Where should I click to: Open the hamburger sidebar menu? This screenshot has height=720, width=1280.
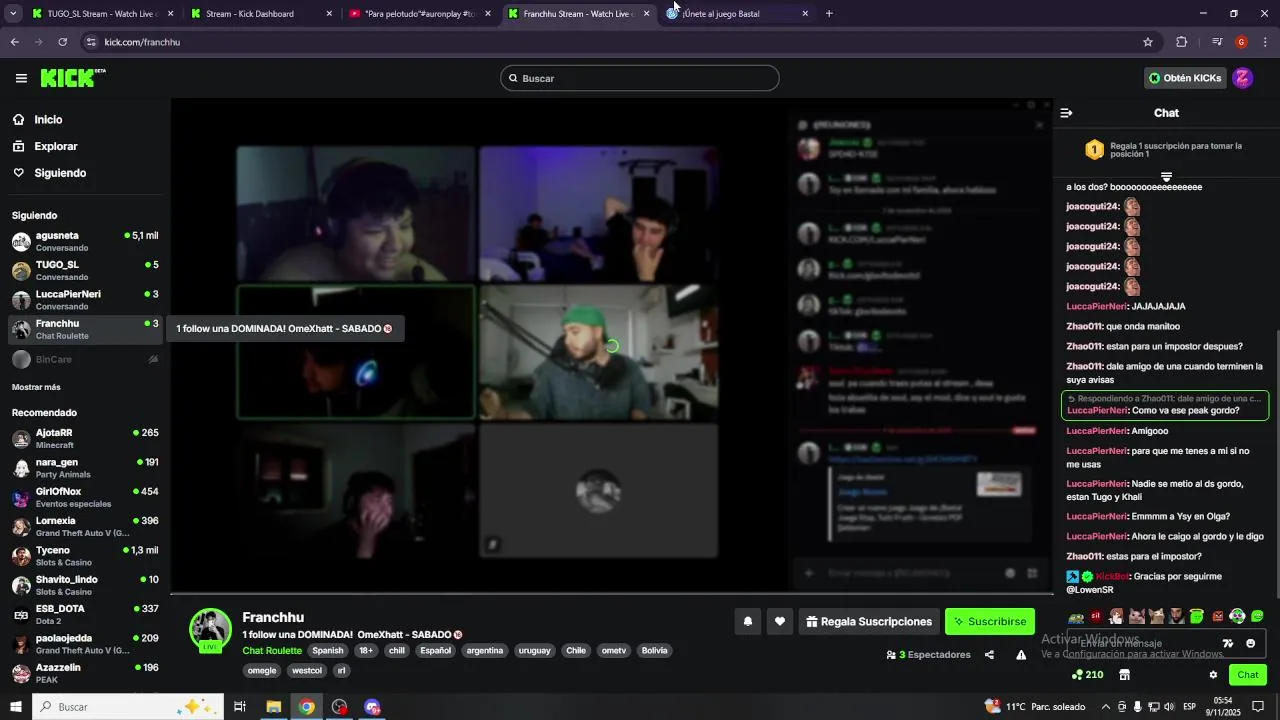coord(21,78)
